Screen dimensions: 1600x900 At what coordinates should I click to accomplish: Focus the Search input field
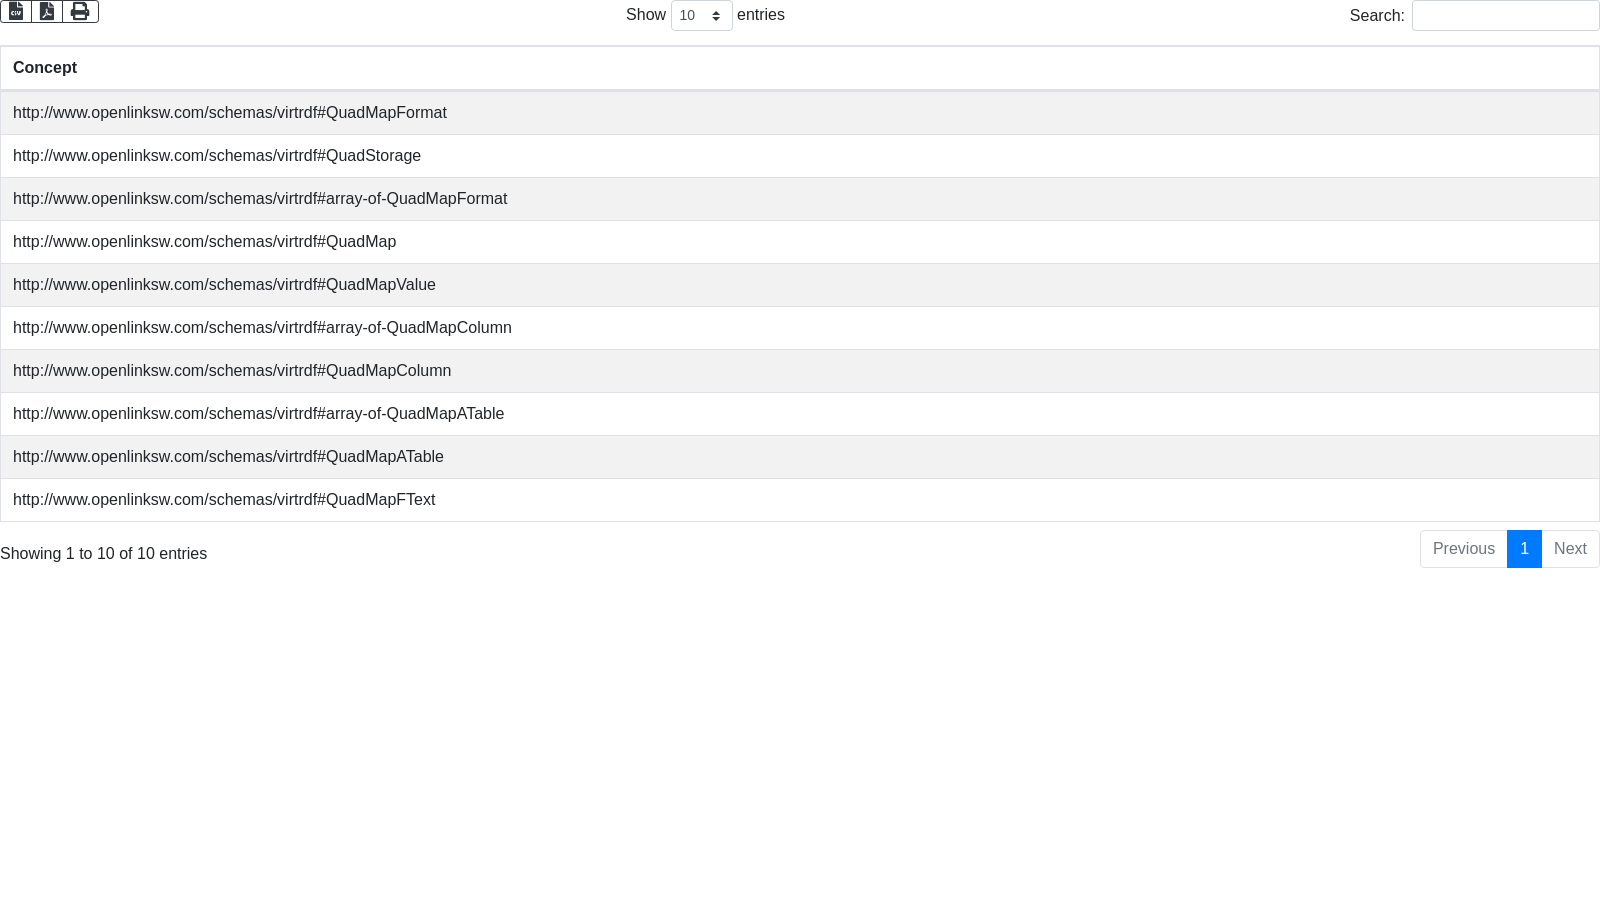pos(1505,16)
